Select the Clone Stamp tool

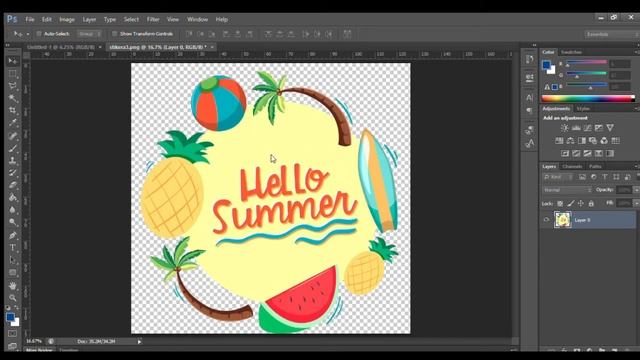[13, 161]
